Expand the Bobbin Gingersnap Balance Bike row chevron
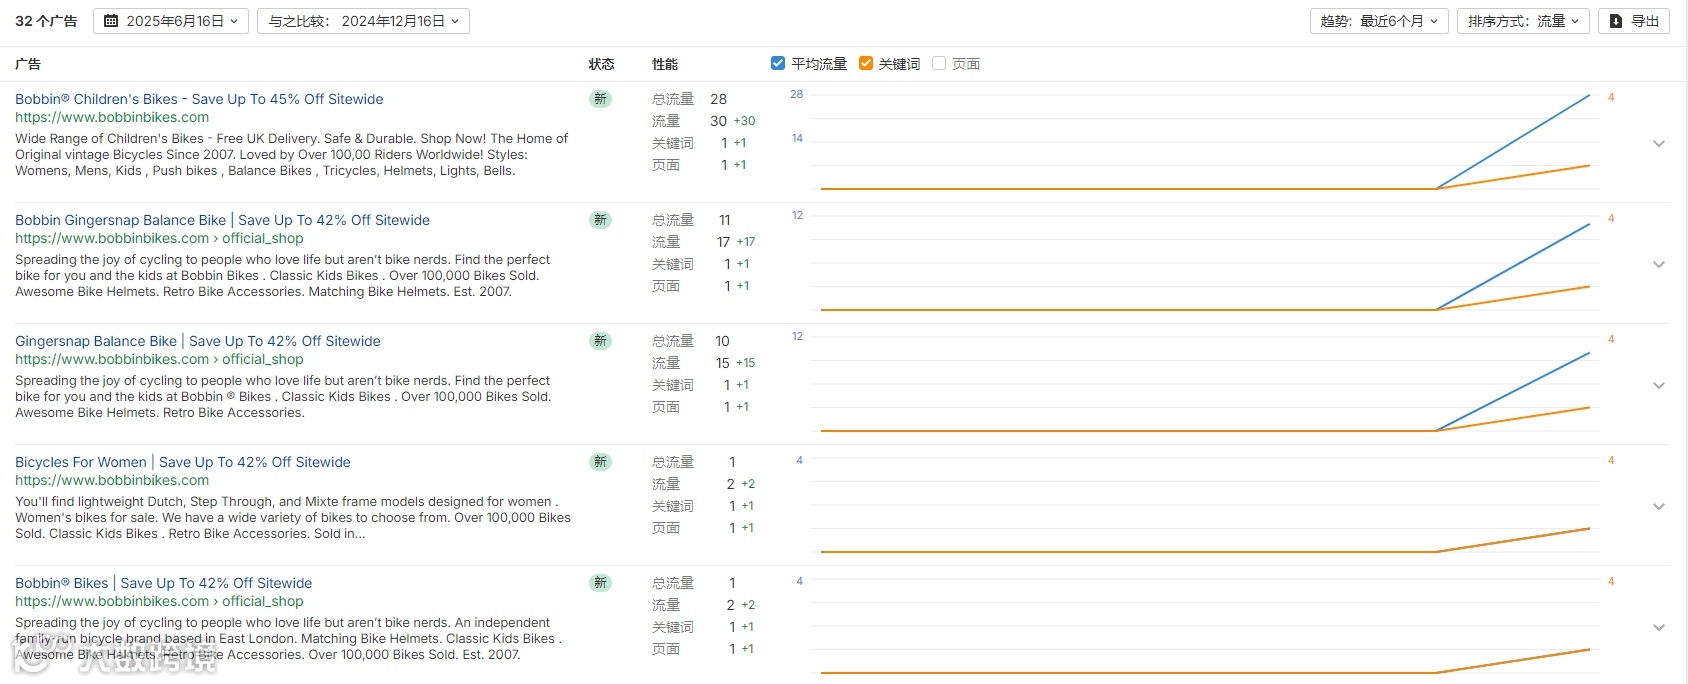Screen dimensions: 1688x684 pyautogui.click(x=1659, y=265)
